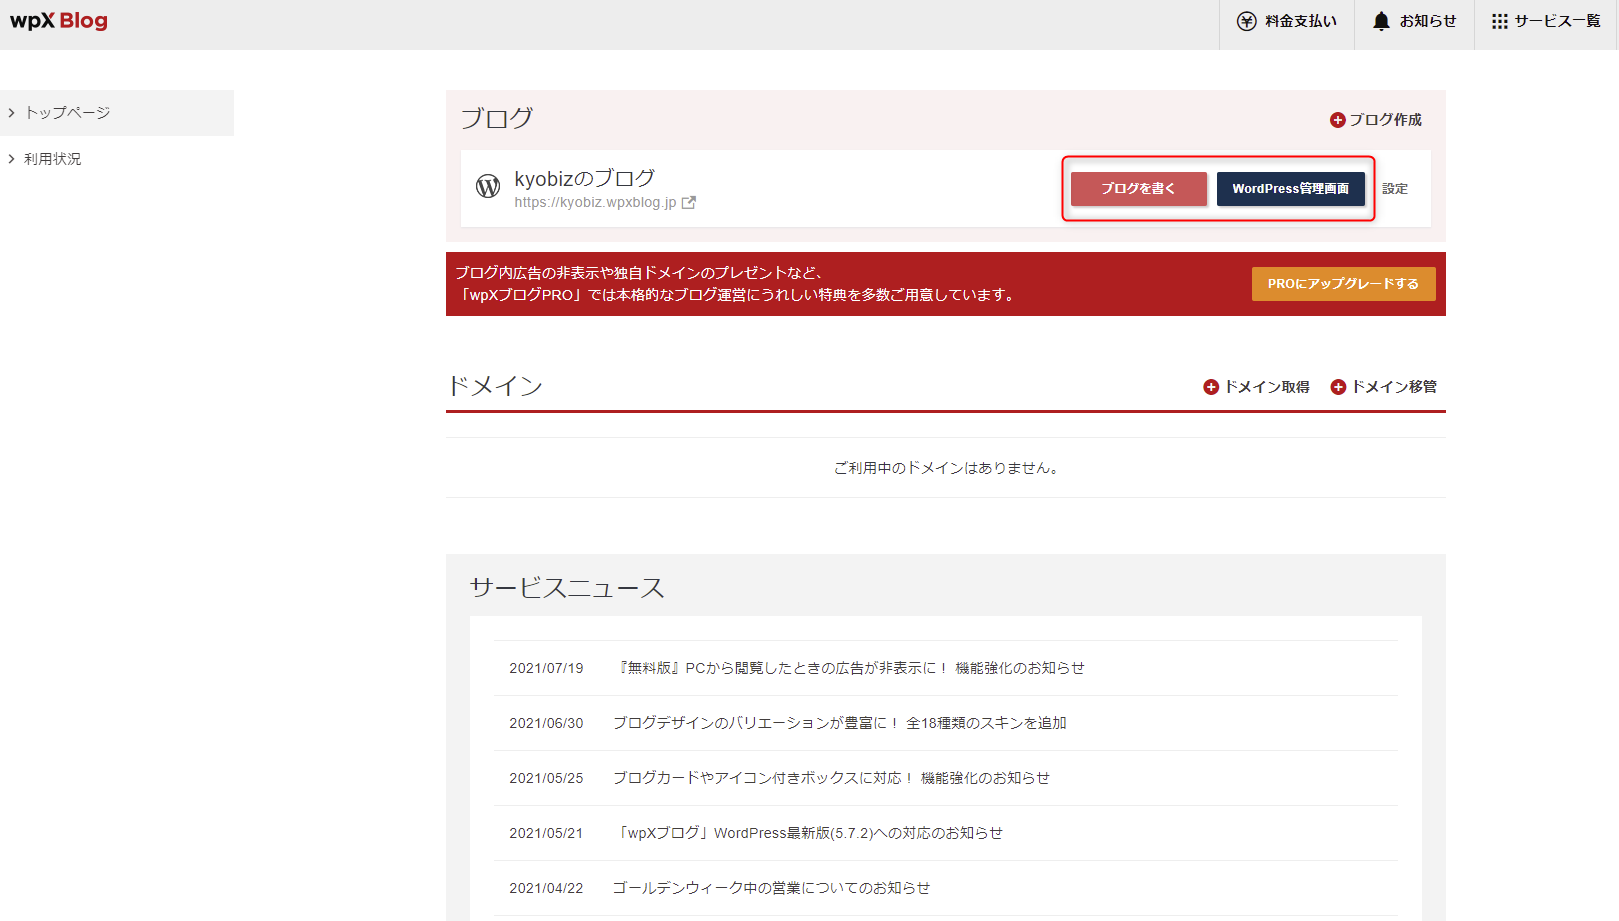This screenshot has height=921, width=1619.
Task: Open 料金支払い in the top bar
Action: pyautogui.click(x=1287, y=21)
